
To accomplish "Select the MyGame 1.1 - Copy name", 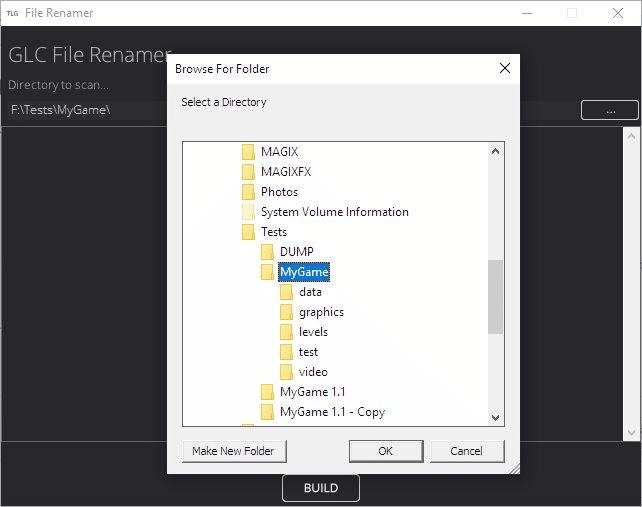I will (x=332, y=412).
